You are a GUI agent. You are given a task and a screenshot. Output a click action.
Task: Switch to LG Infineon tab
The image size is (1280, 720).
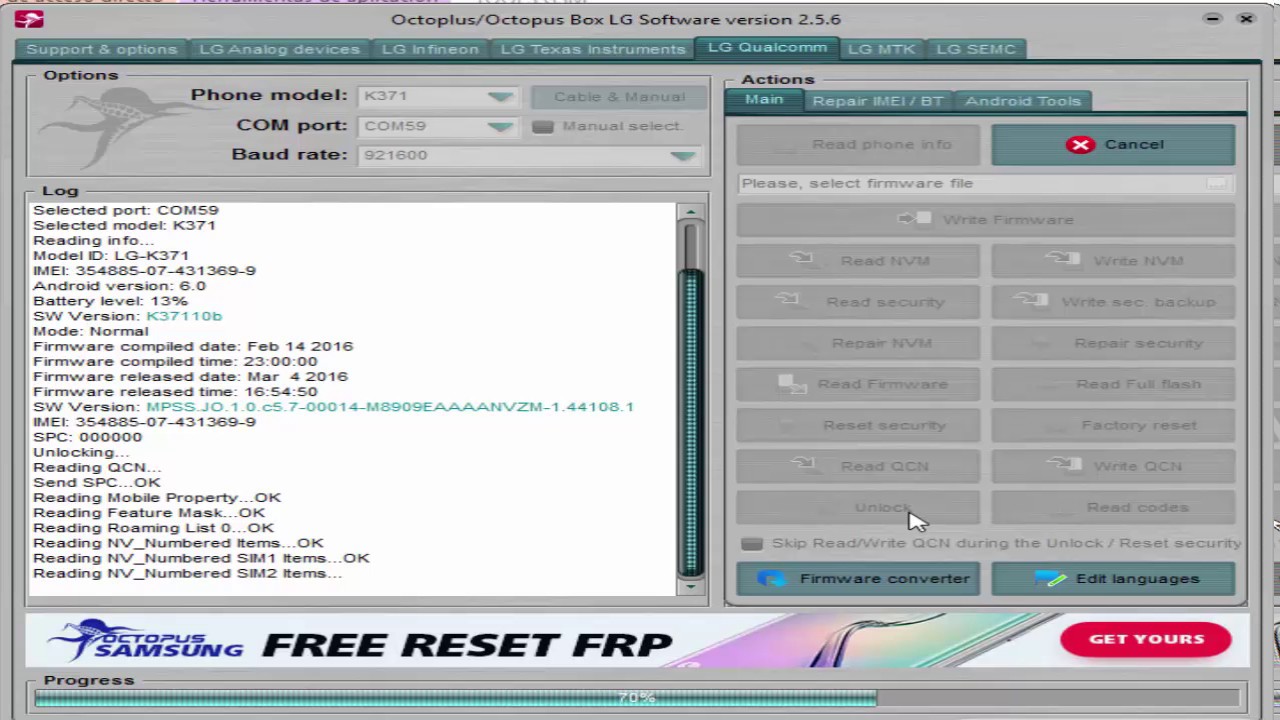[430, 49]
